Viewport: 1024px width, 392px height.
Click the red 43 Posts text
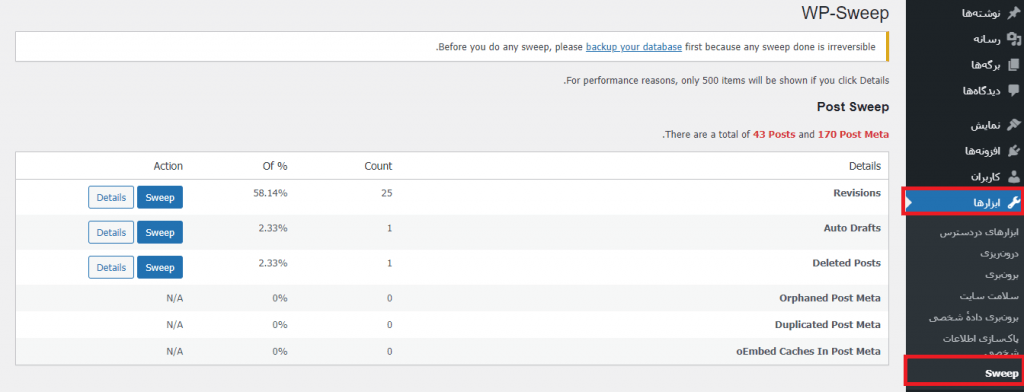pyautogui.click(x=774, y=135)
